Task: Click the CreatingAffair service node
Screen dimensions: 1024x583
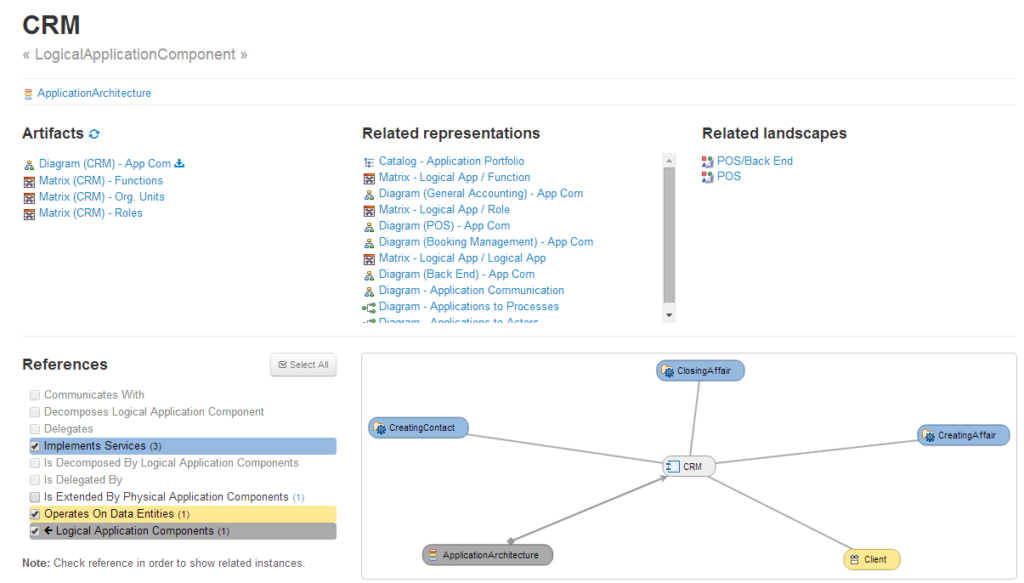Action: tap(964, 436)
